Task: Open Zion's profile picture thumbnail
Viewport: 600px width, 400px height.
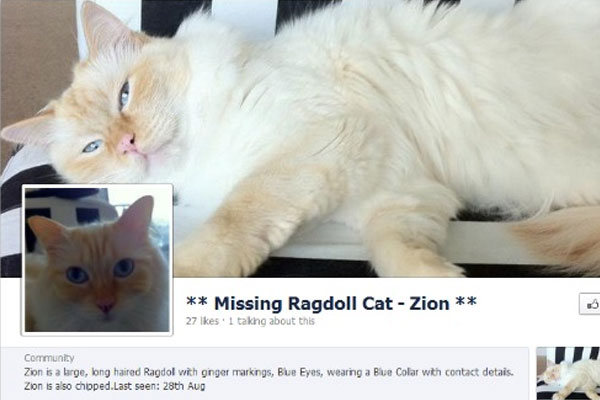Action: (97, 260)
